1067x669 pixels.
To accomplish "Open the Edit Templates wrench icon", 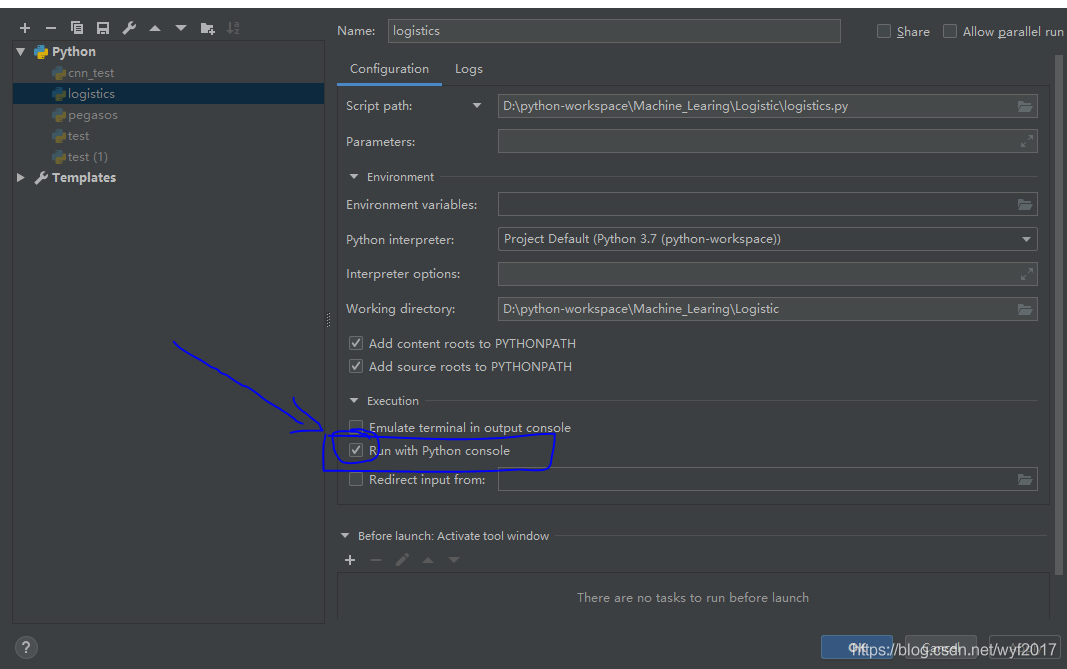I will [x=129, y=28].
